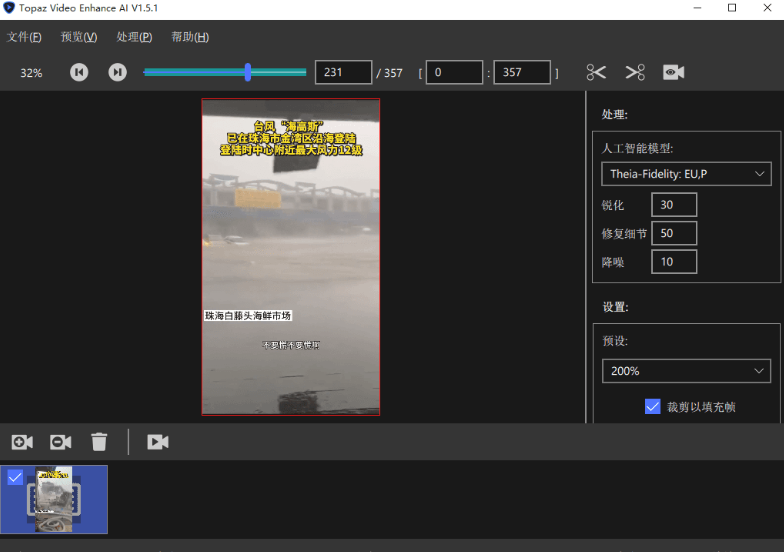Screen dimensions: 784x552
Task: Click the 预设 label
Action: point(615,341)
